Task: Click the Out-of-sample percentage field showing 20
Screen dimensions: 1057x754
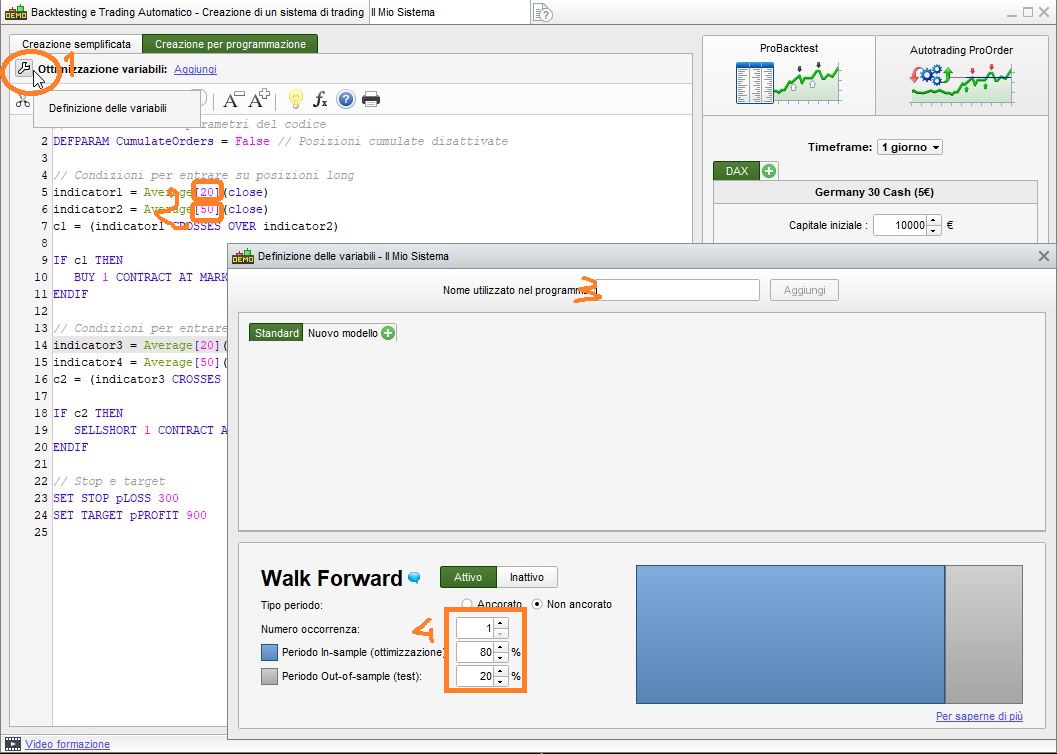Action: pos(475,676)
